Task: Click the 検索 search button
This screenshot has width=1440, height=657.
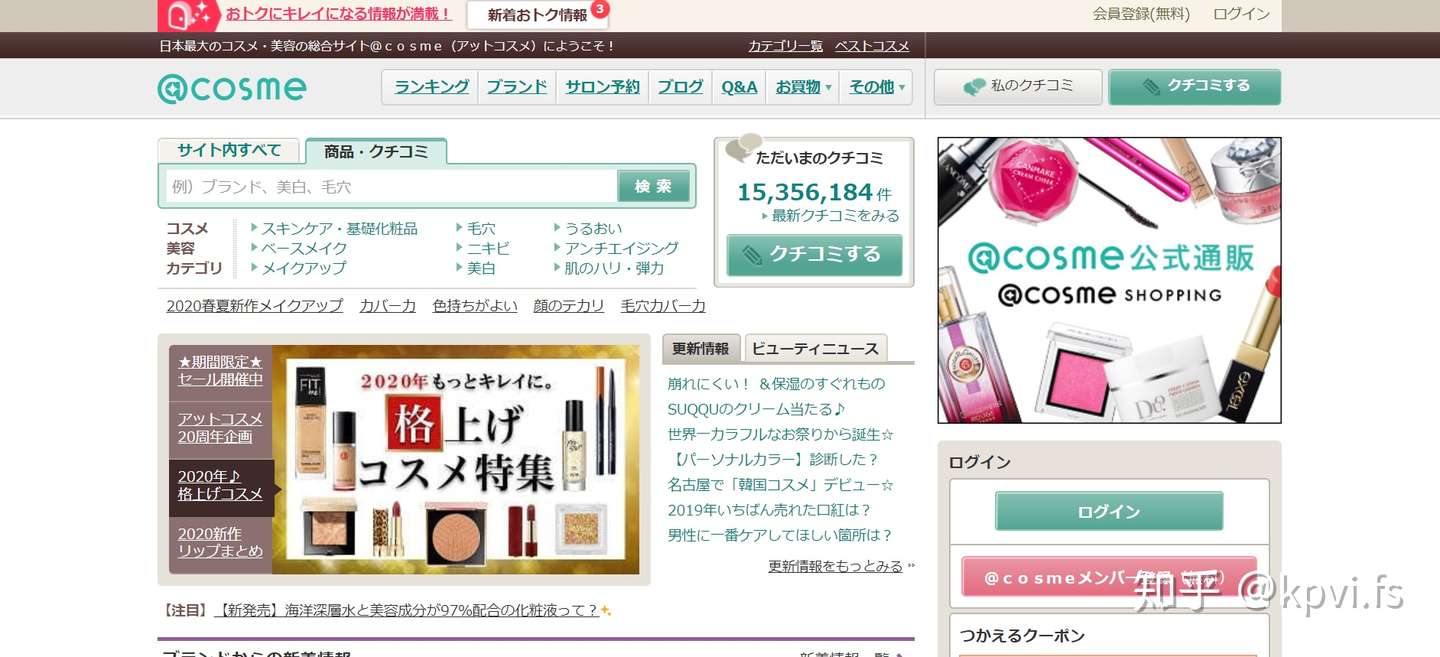Action: click(x=654, y=186)
